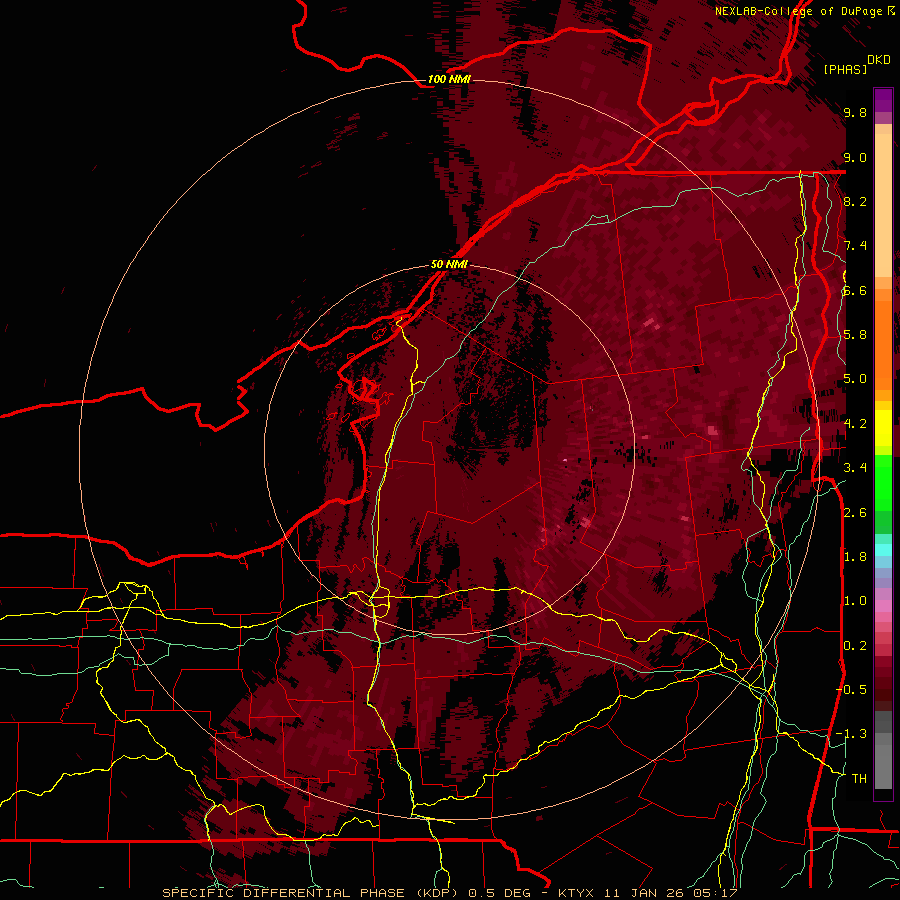Click the 2.6 legend value

855,513
